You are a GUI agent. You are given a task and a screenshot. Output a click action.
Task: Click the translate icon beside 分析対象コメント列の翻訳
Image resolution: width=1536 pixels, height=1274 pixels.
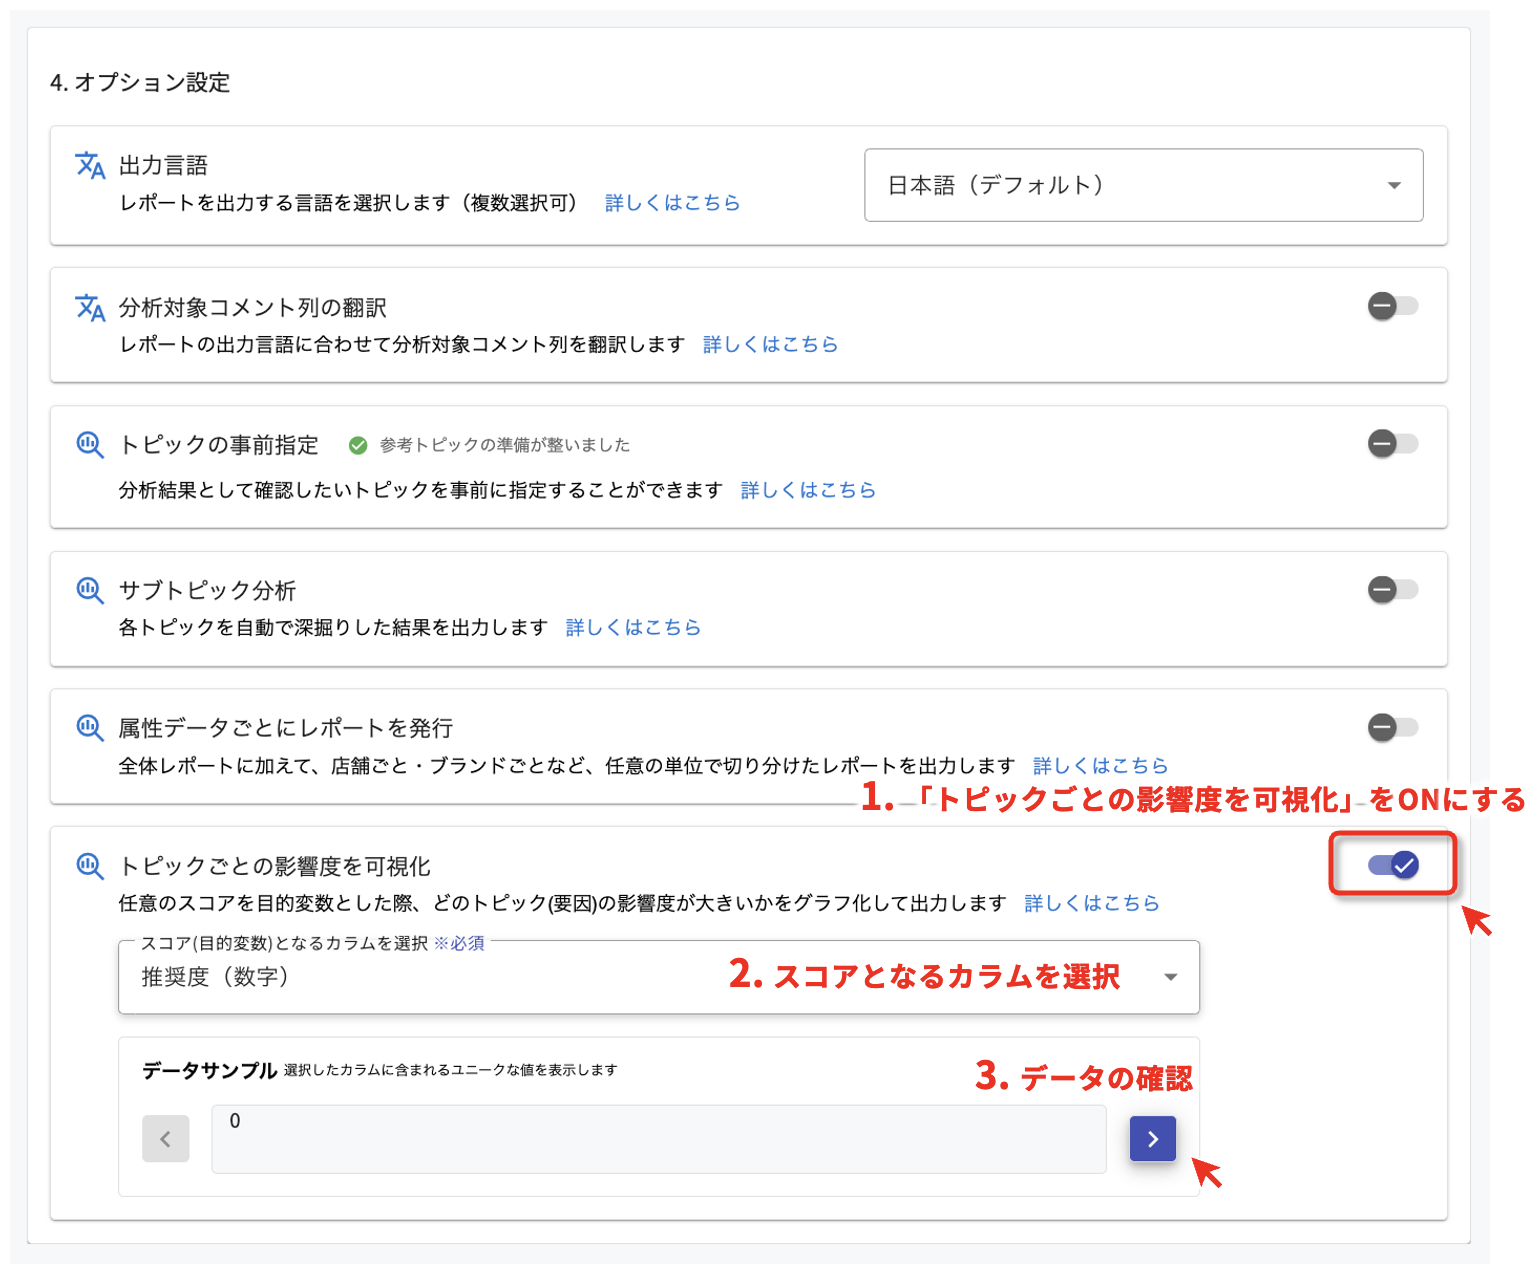click(90, 308)
